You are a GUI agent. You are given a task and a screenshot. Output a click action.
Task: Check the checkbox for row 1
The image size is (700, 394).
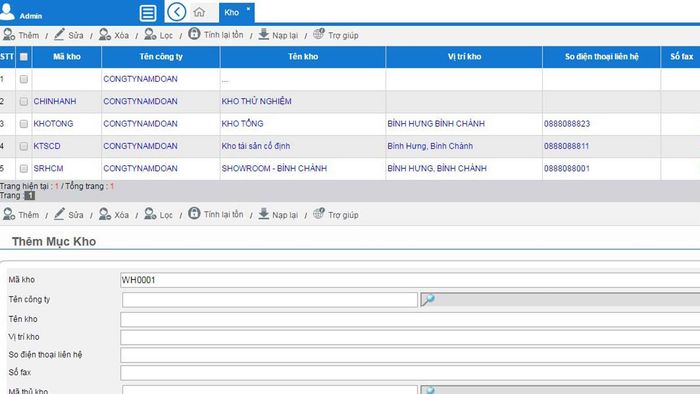(x=24, y=79)
